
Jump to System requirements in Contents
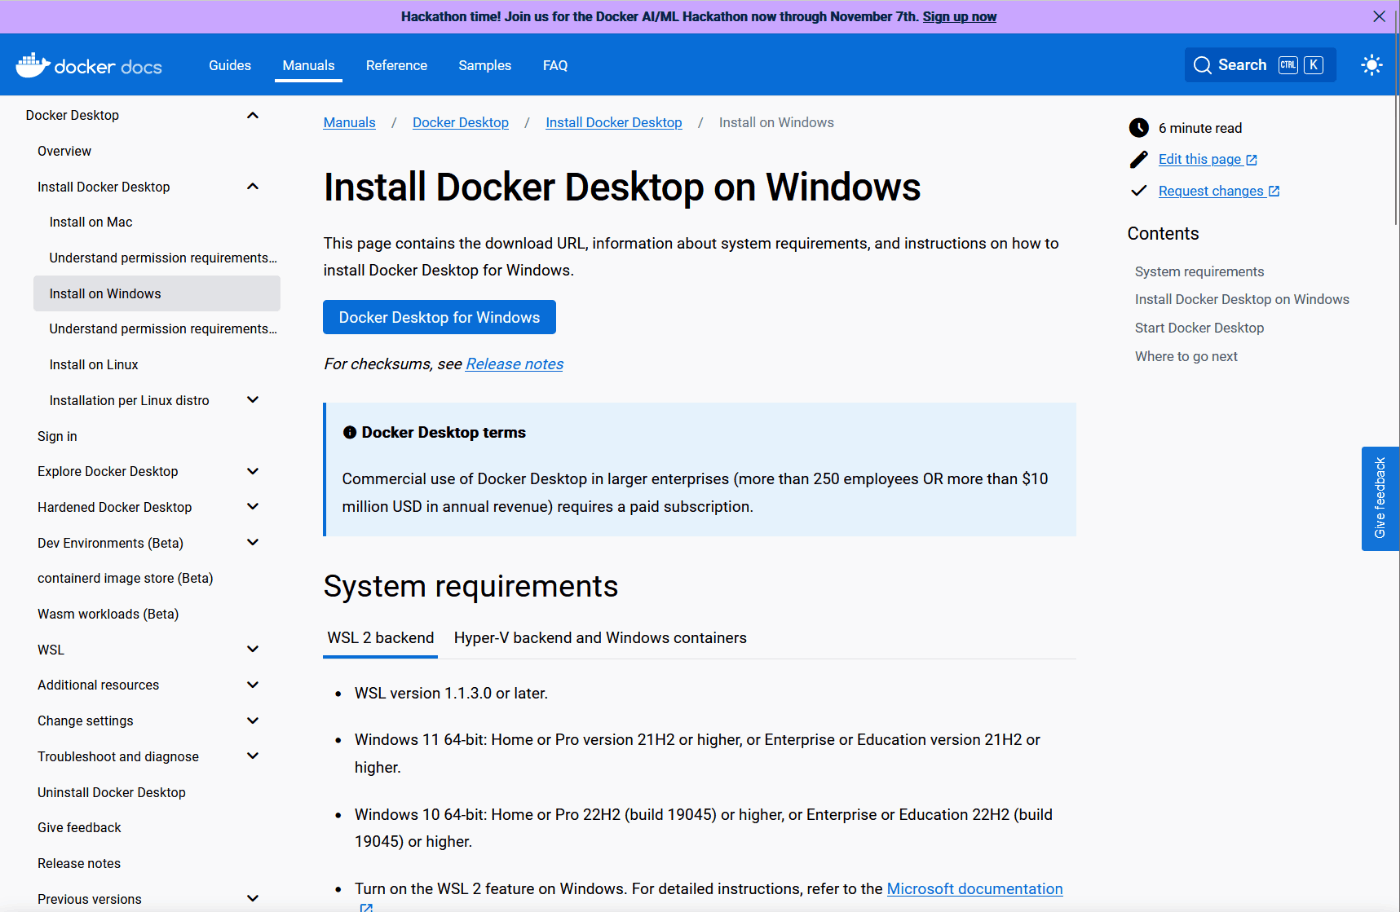pyautogui.click(x=1200, y=272)
